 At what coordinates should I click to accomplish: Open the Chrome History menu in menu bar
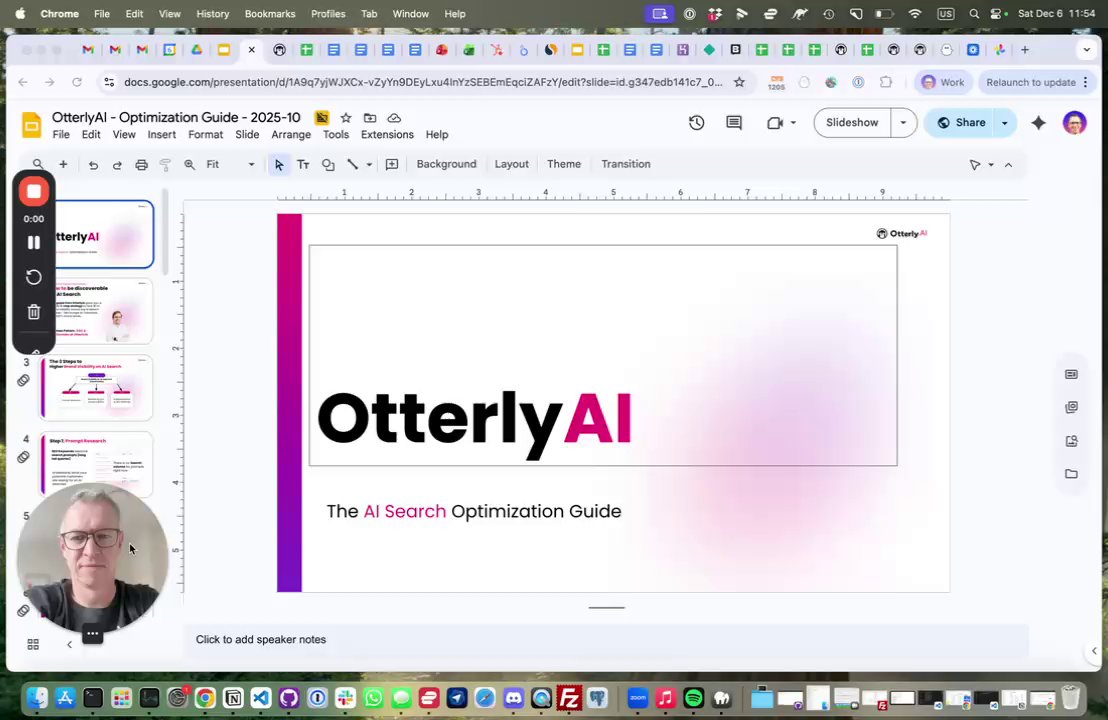point(213,13)
